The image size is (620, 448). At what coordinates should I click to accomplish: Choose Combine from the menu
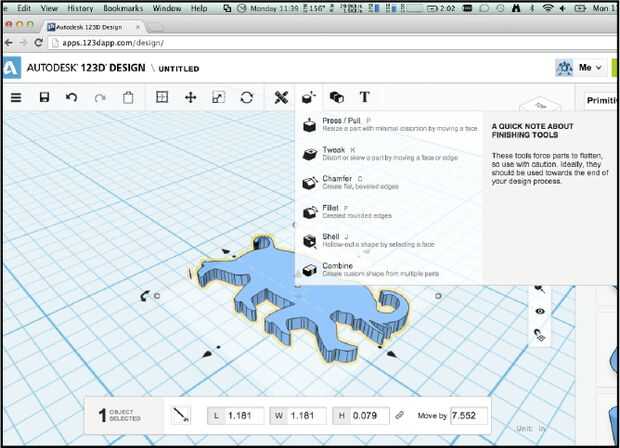389,270
